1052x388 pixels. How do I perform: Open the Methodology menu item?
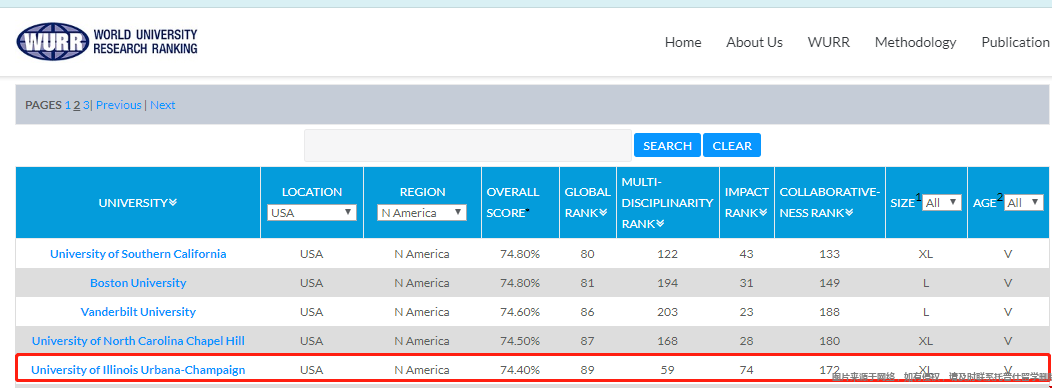(915, 42)
